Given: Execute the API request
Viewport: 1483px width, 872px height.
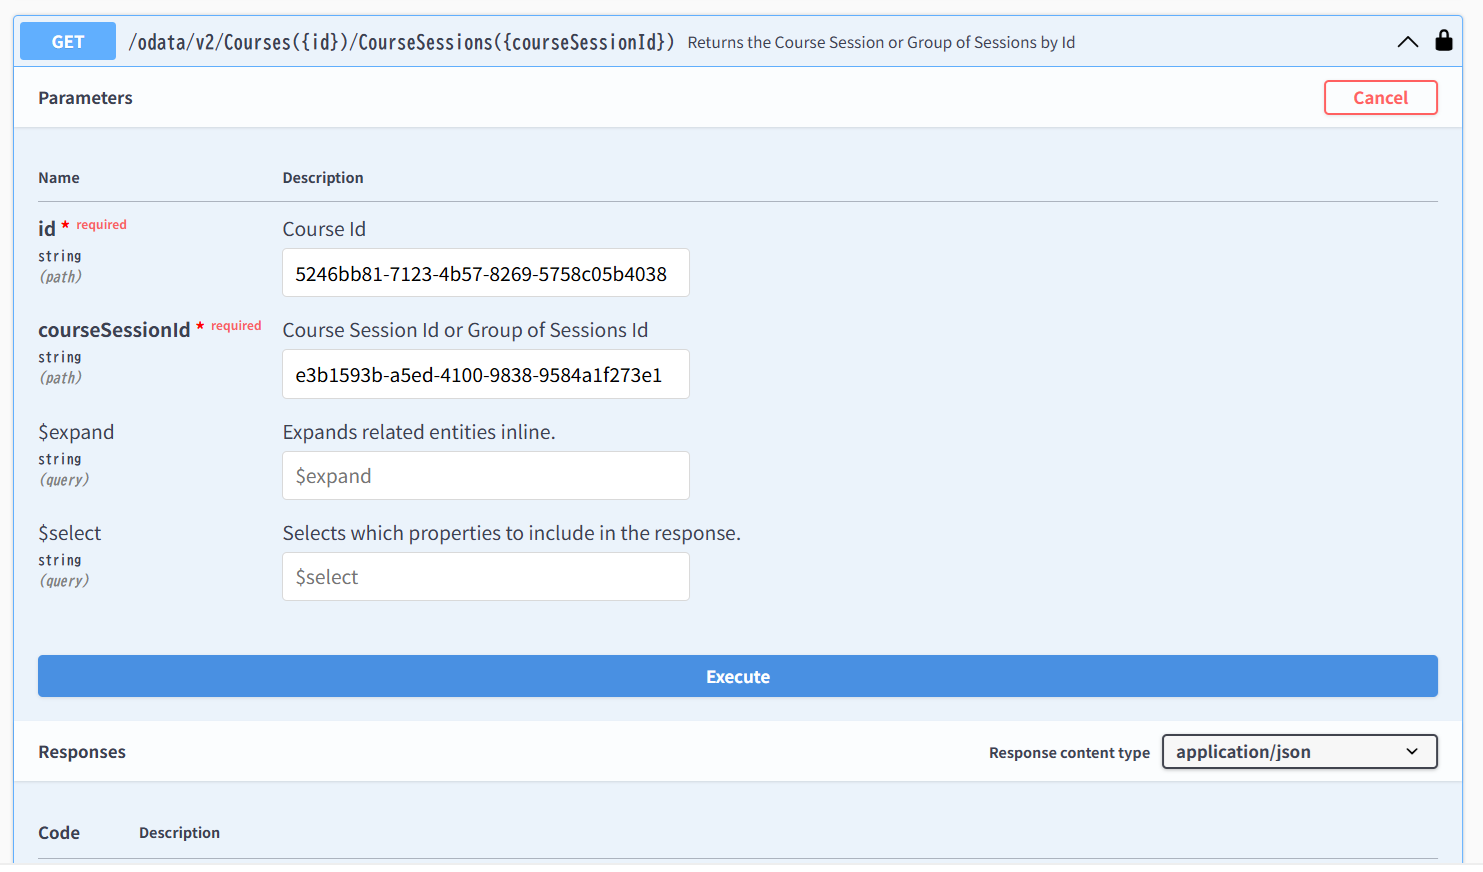Looking at the screenshot, I should (x=738, y=676).
